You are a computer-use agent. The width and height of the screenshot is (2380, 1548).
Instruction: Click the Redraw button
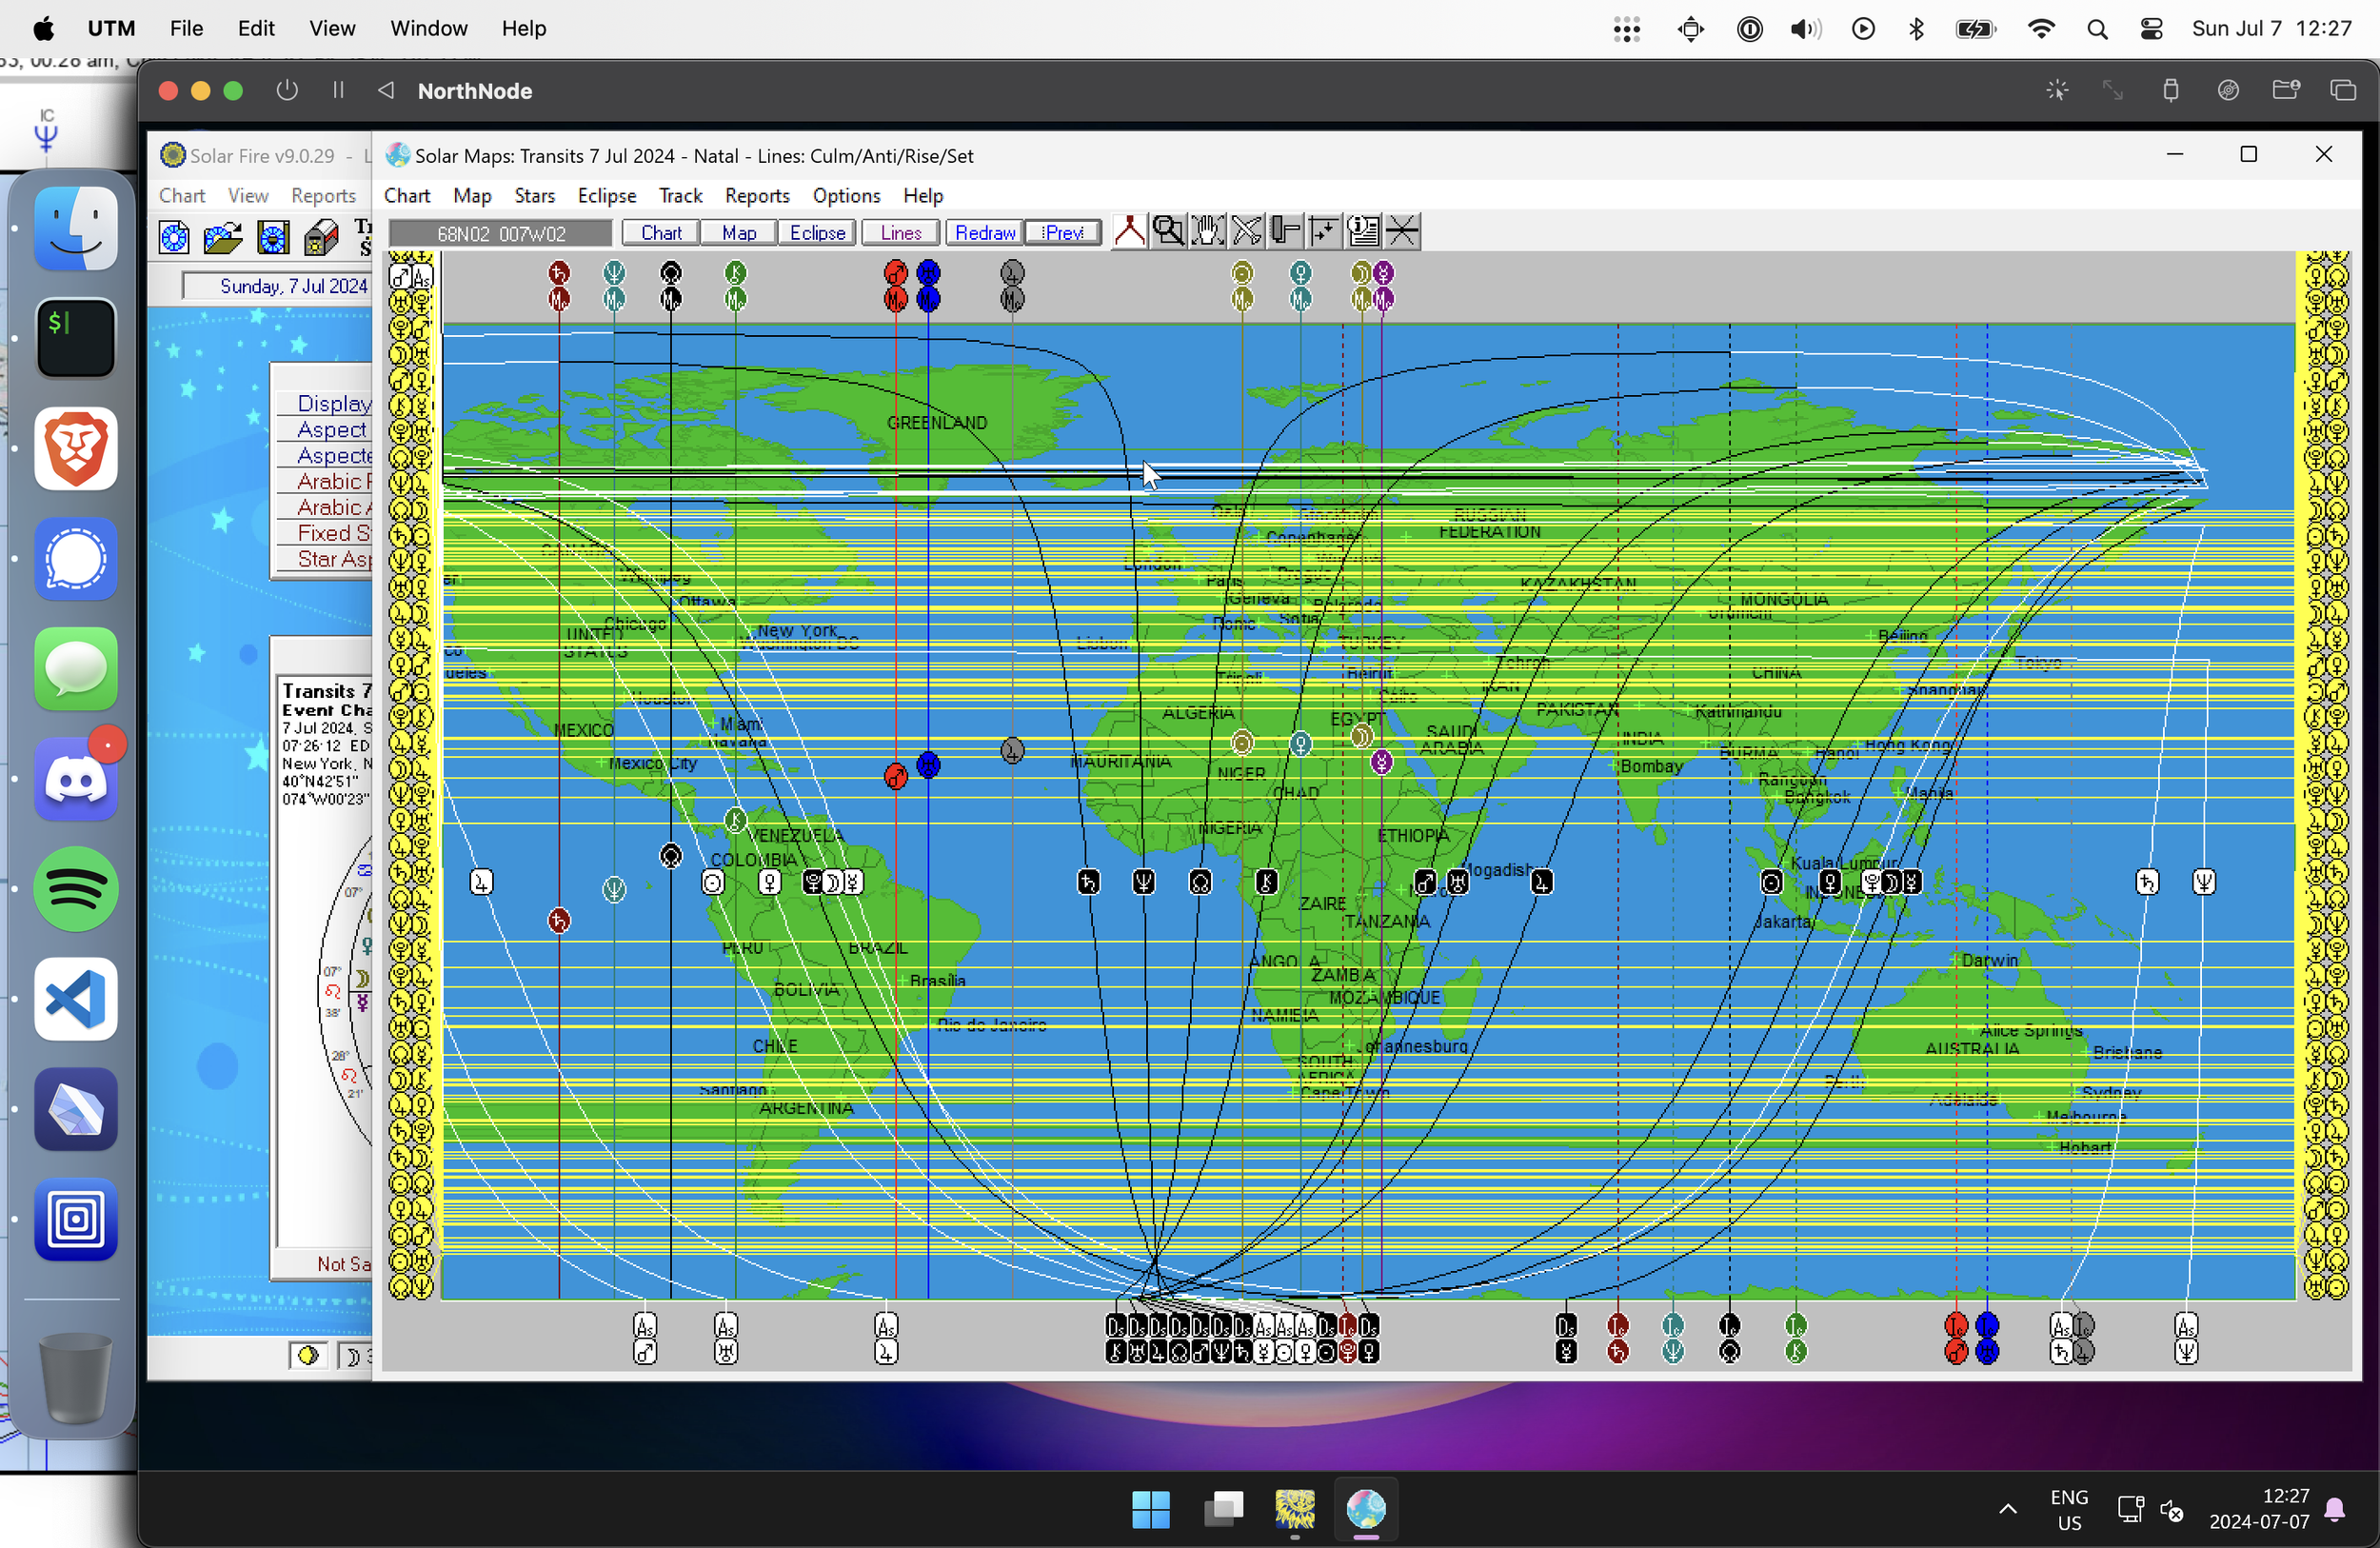984,232
